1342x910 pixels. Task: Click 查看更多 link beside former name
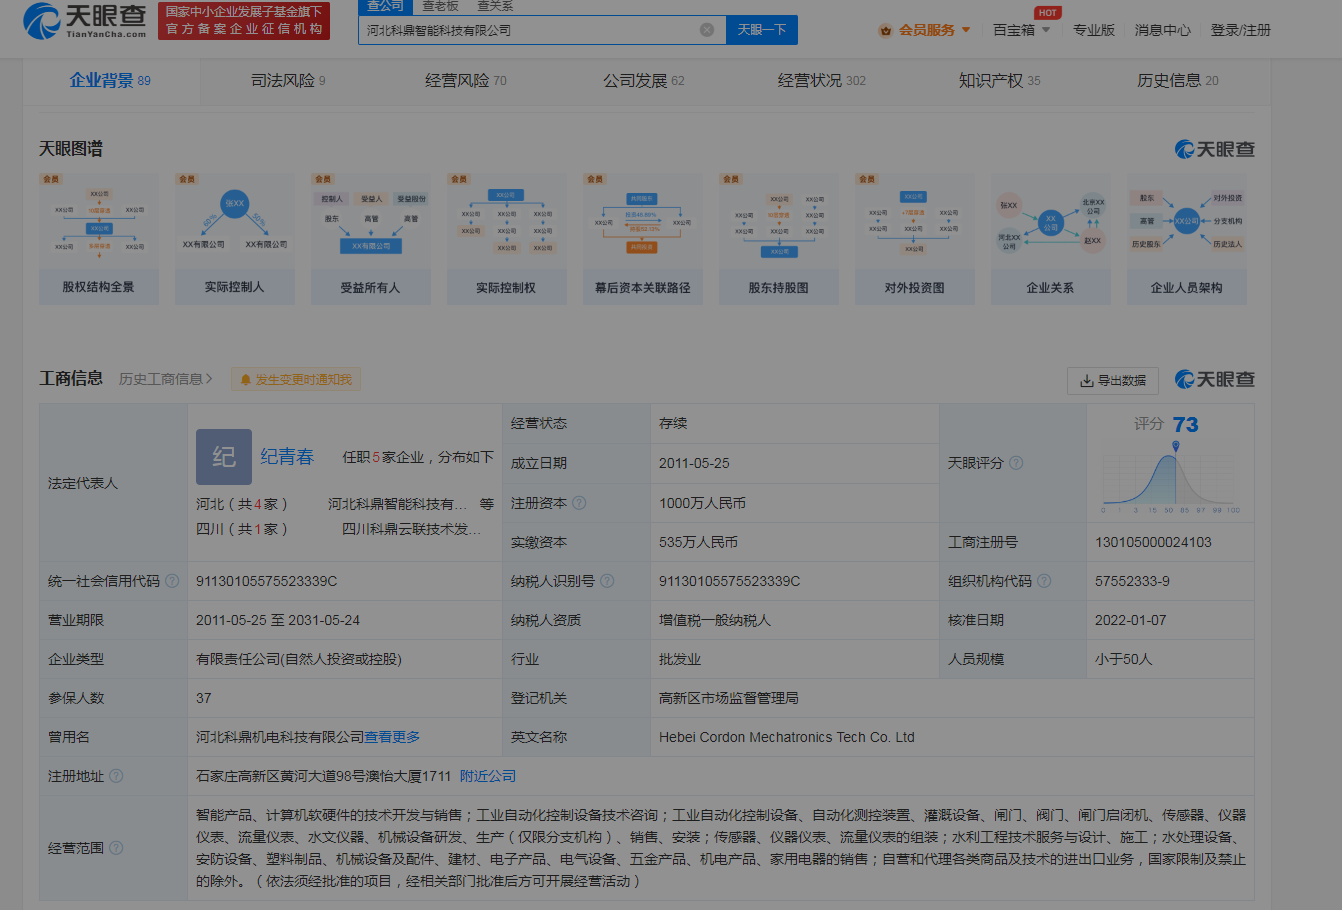pos(392,737)
